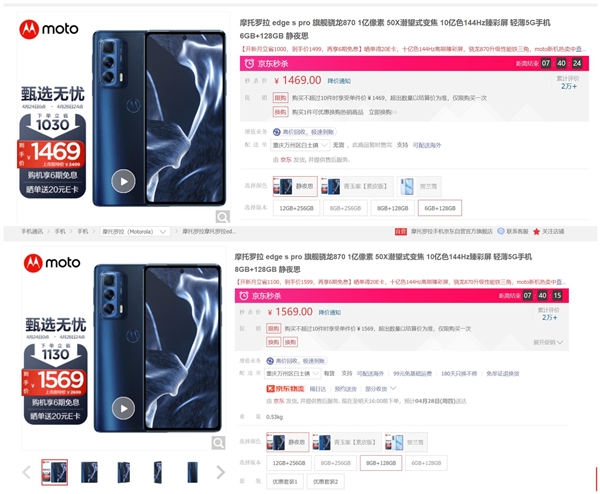Open the delivery address dropdown in the top listing
600x494 pixels.
click(300, 145)
